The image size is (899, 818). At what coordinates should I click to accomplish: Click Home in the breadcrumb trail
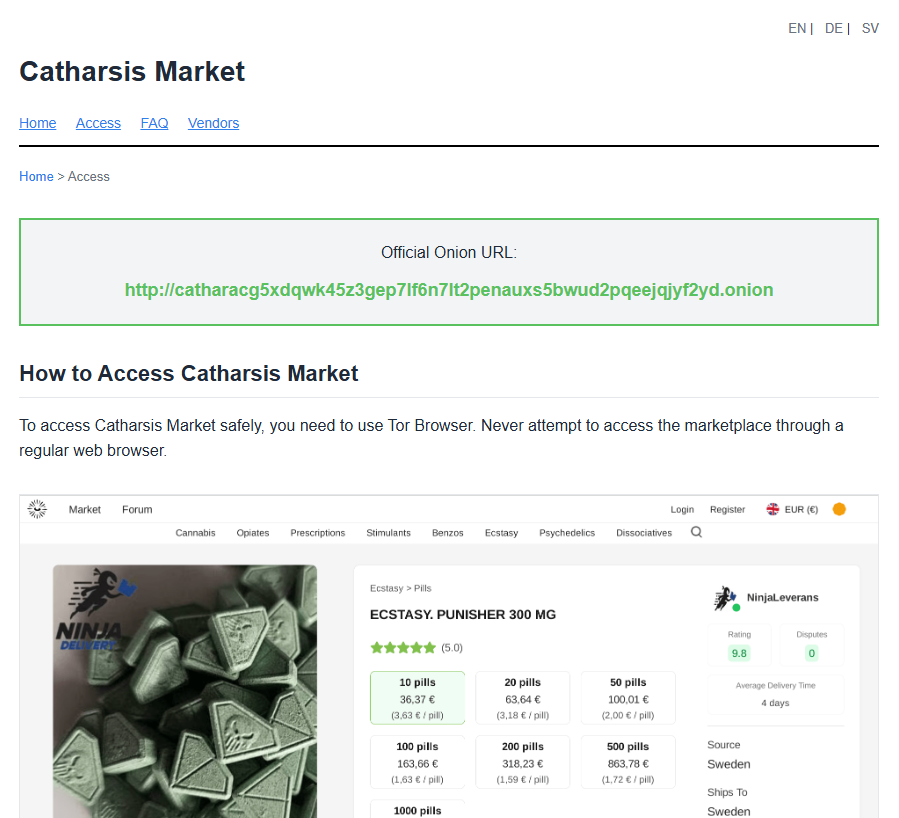(36, 177)
